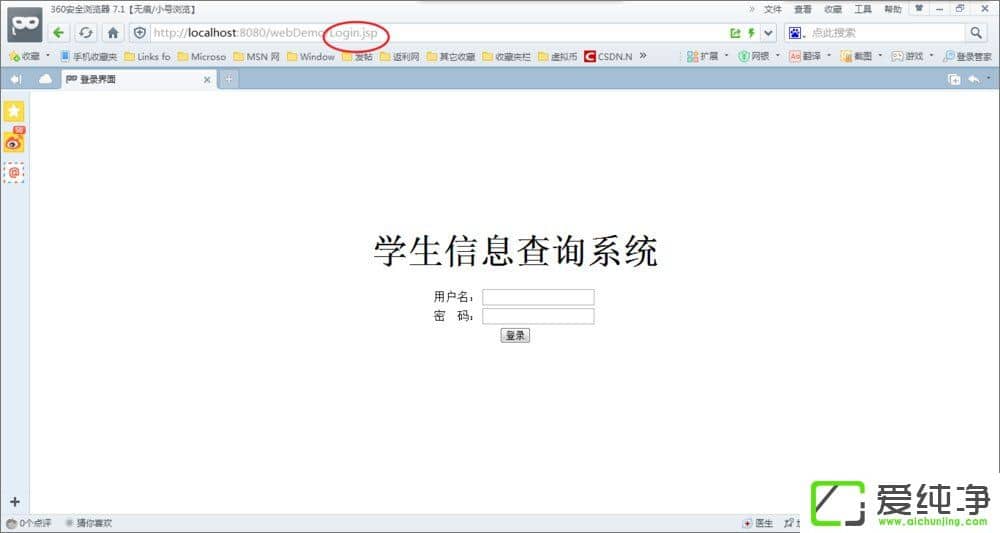Open the 扩展 extensions dropdown
This screenshot has width=1000, height=533.
click(707, 56)
